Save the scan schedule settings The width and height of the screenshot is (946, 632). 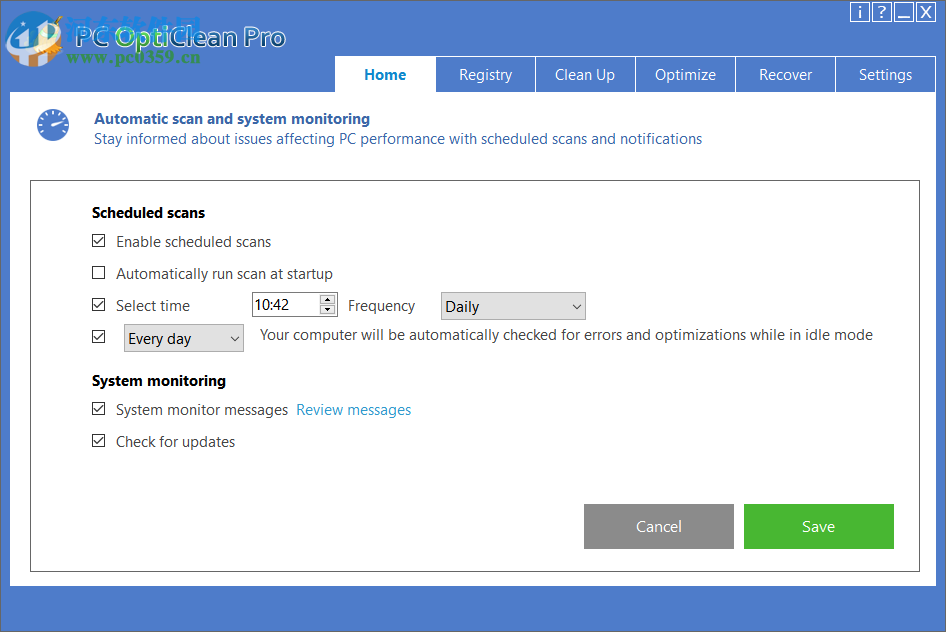tap(818, 526)
